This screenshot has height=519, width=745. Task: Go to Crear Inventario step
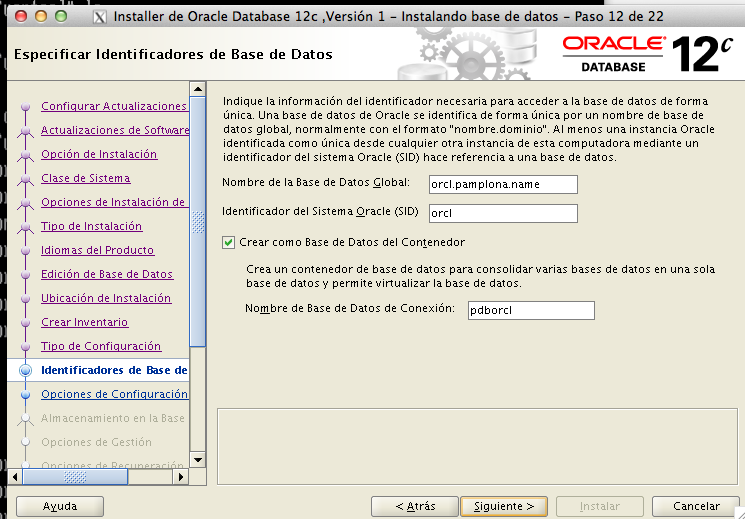(85, 322)
